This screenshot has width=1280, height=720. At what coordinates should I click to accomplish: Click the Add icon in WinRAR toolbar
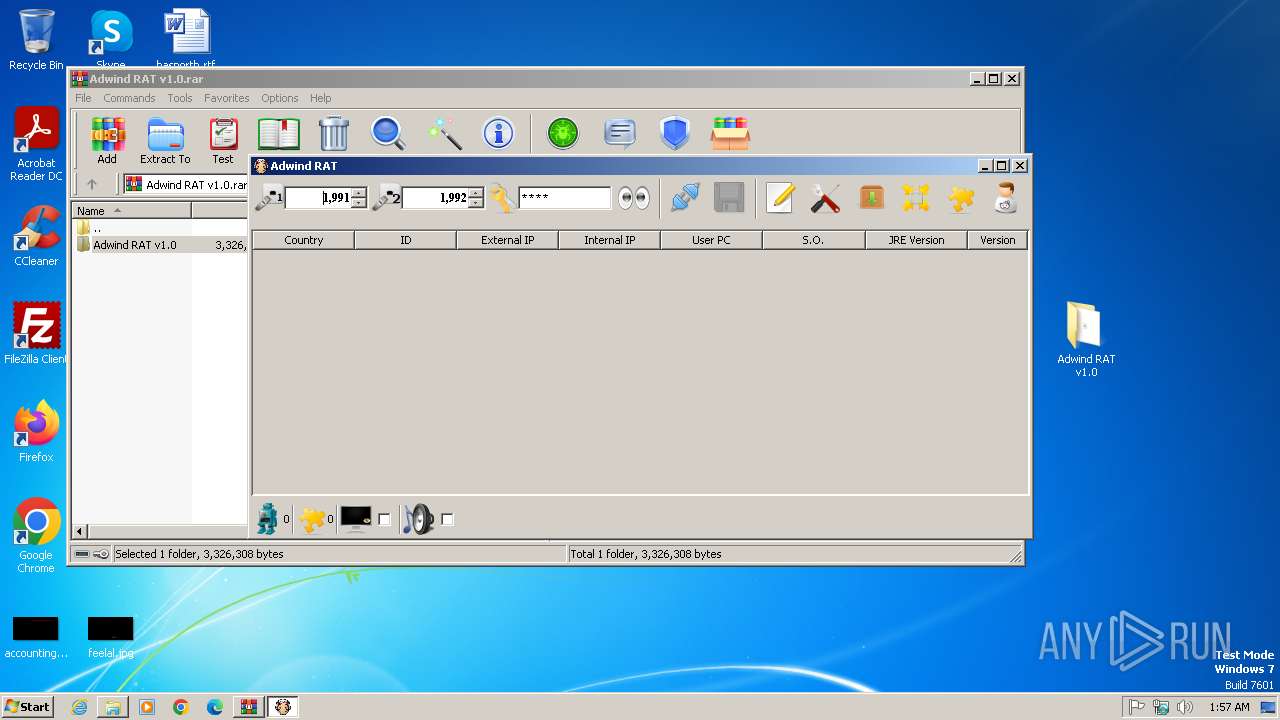107,140
